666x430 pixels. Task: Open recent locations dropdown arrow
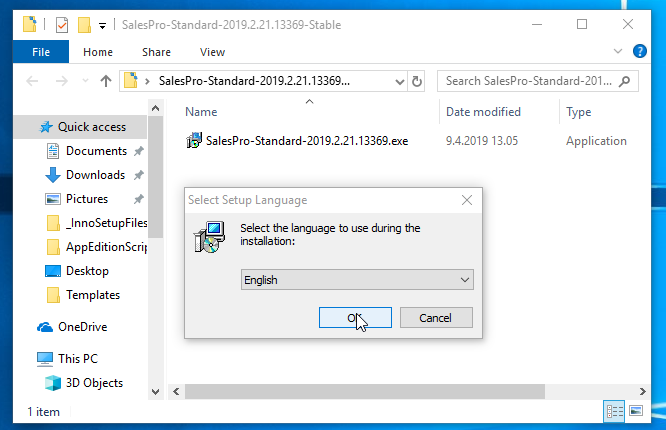(85, 81)
